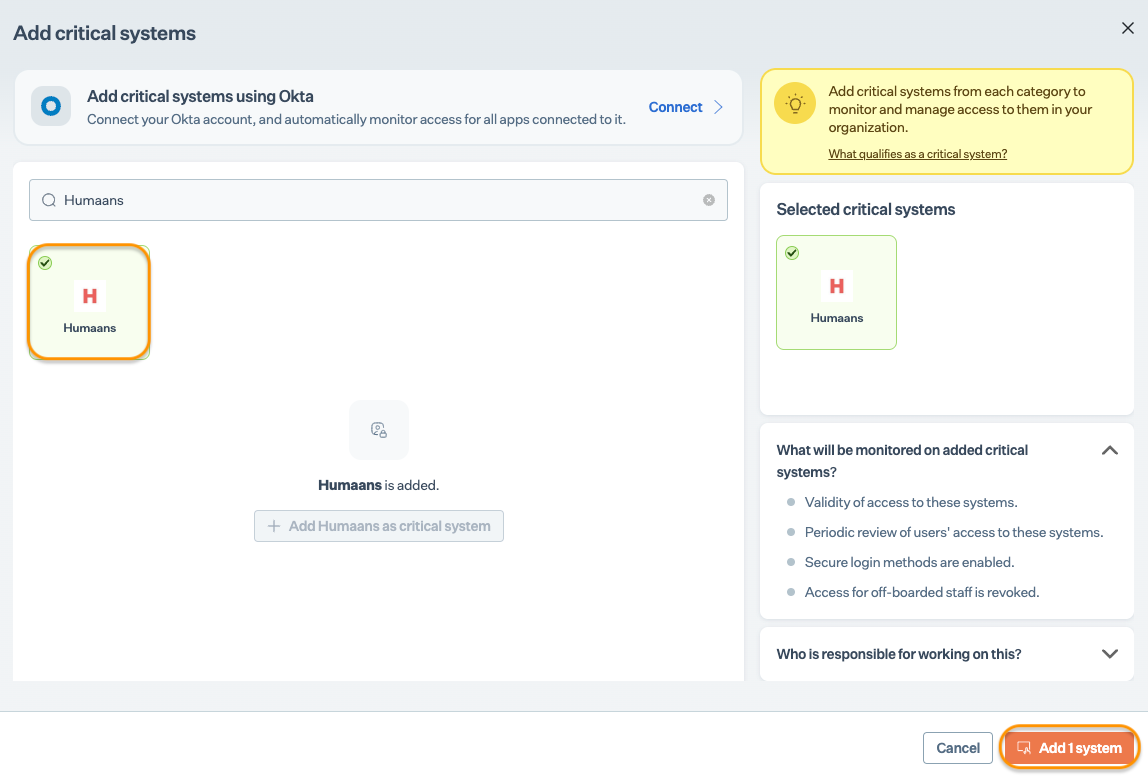Click 'Add critical systems using Okta' heading
1148x776 pixels.
(x=200, y=97)
